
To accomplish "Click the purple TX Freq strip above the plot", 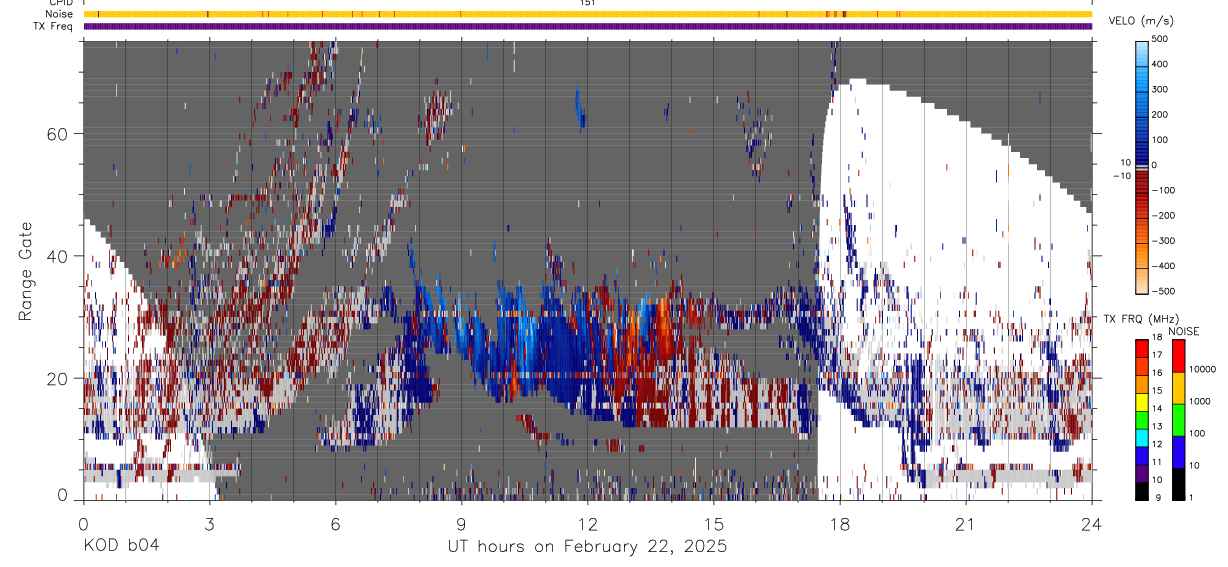I will click(x=588, y=26).
